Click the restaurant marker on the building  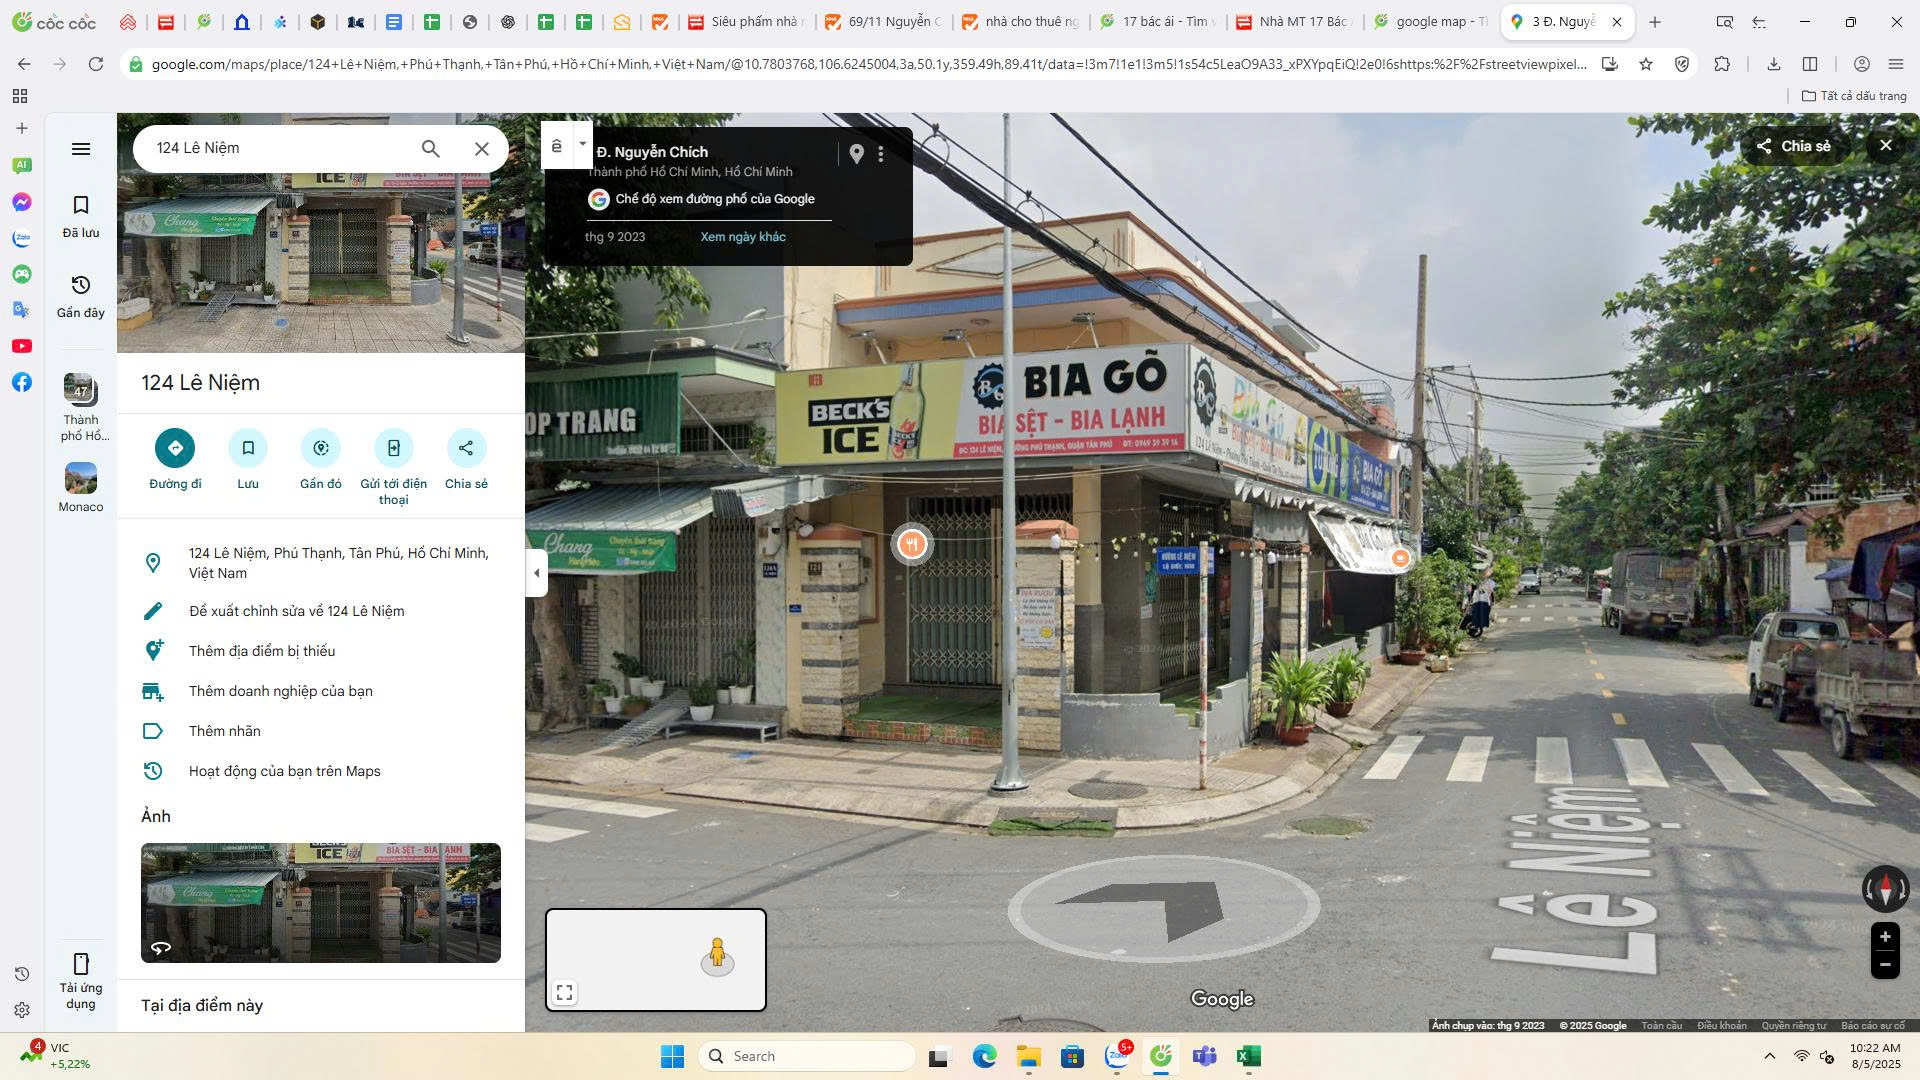911,545
